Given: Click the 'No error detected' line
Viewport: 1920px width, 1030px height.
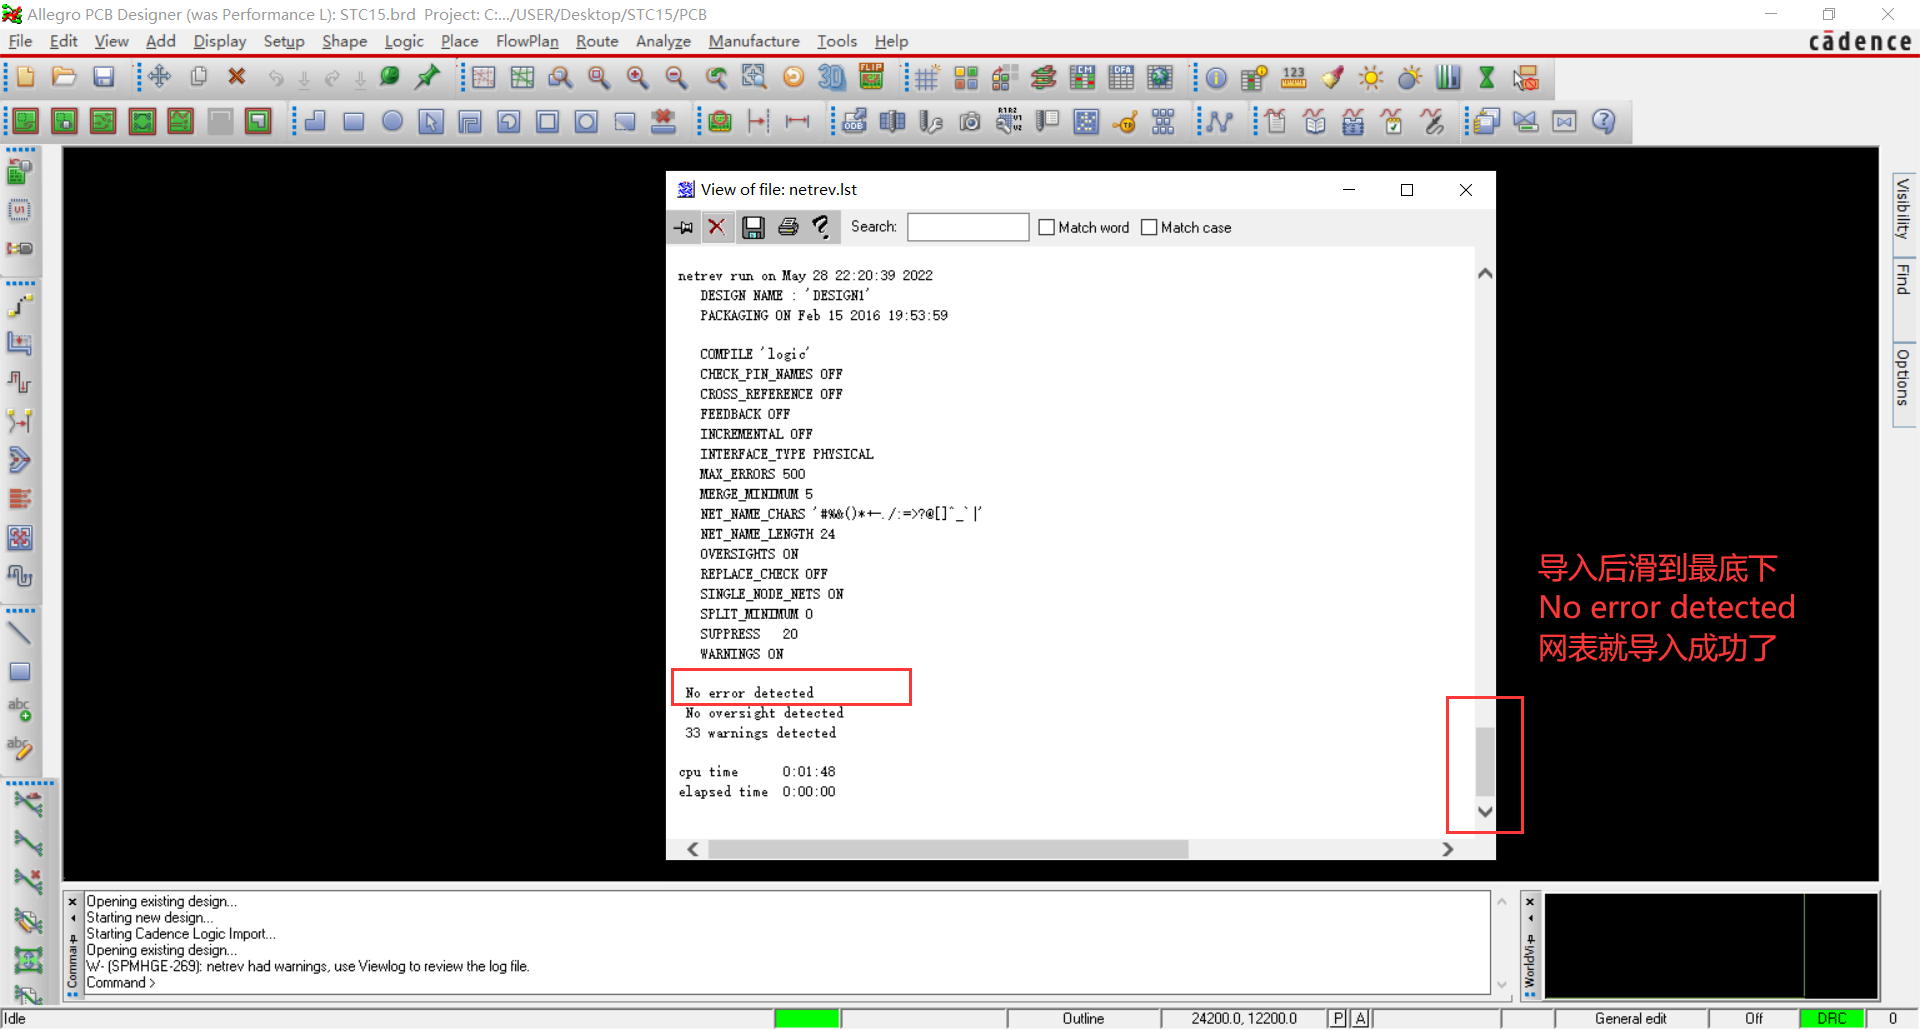Looking at the screenshot, I should click(x=750, y=693).
